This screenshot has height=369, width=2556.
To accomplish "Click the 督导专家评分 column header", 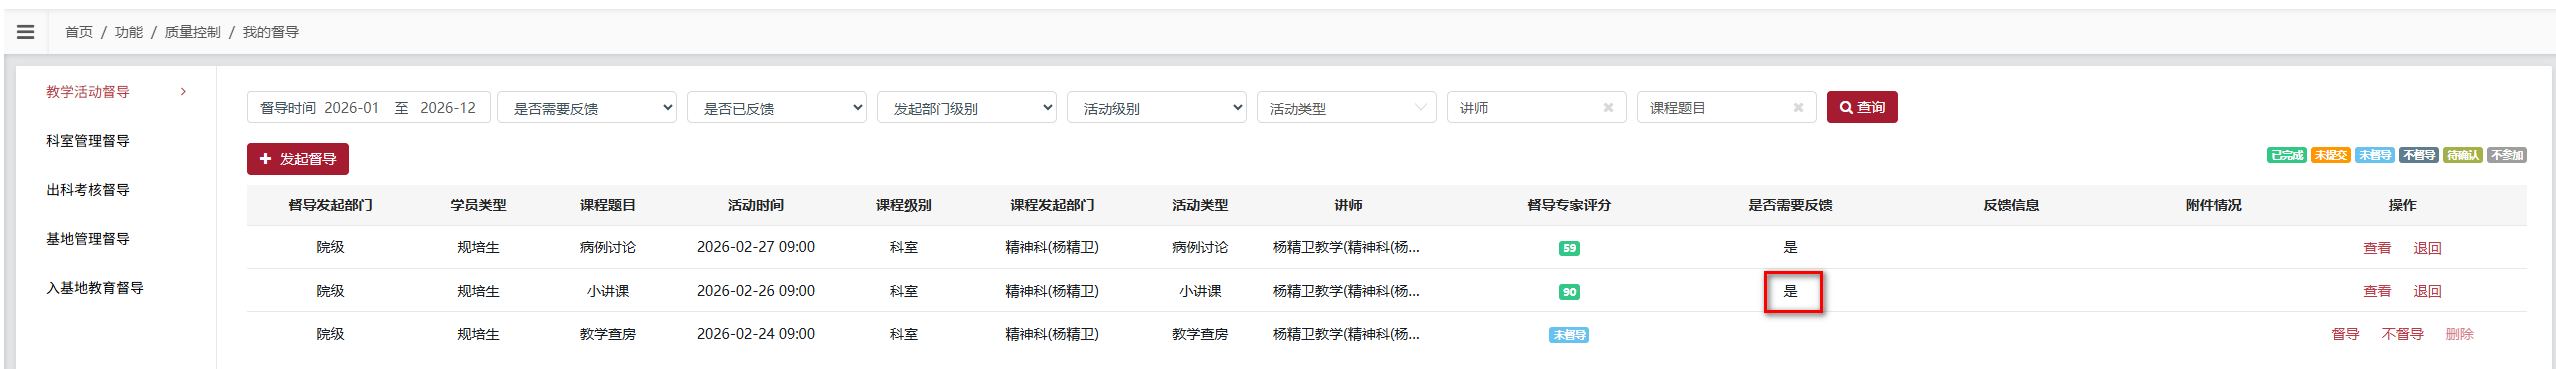I will tap(1569, 205).
